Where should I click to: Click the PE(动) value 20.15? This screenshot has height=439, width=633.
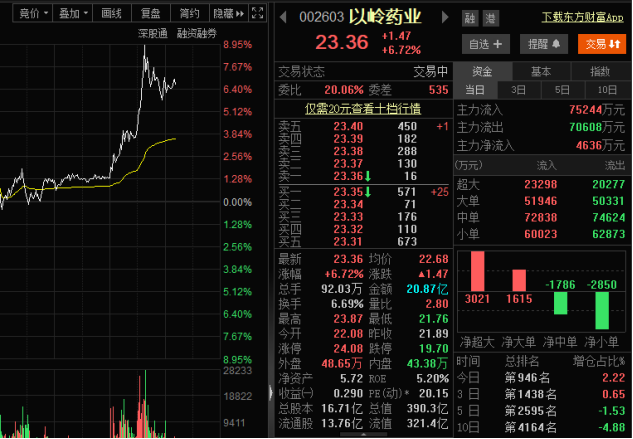(434, 393)
